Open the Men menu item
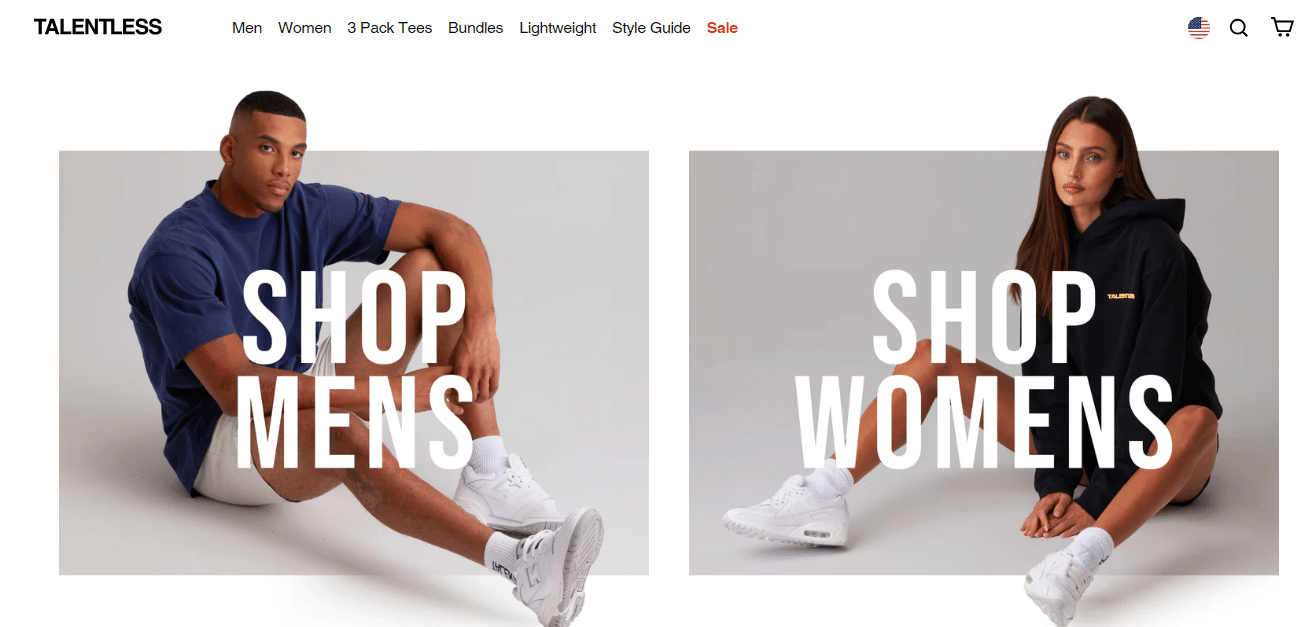This screenshot has width=1310, height=627. coord(247,28)
